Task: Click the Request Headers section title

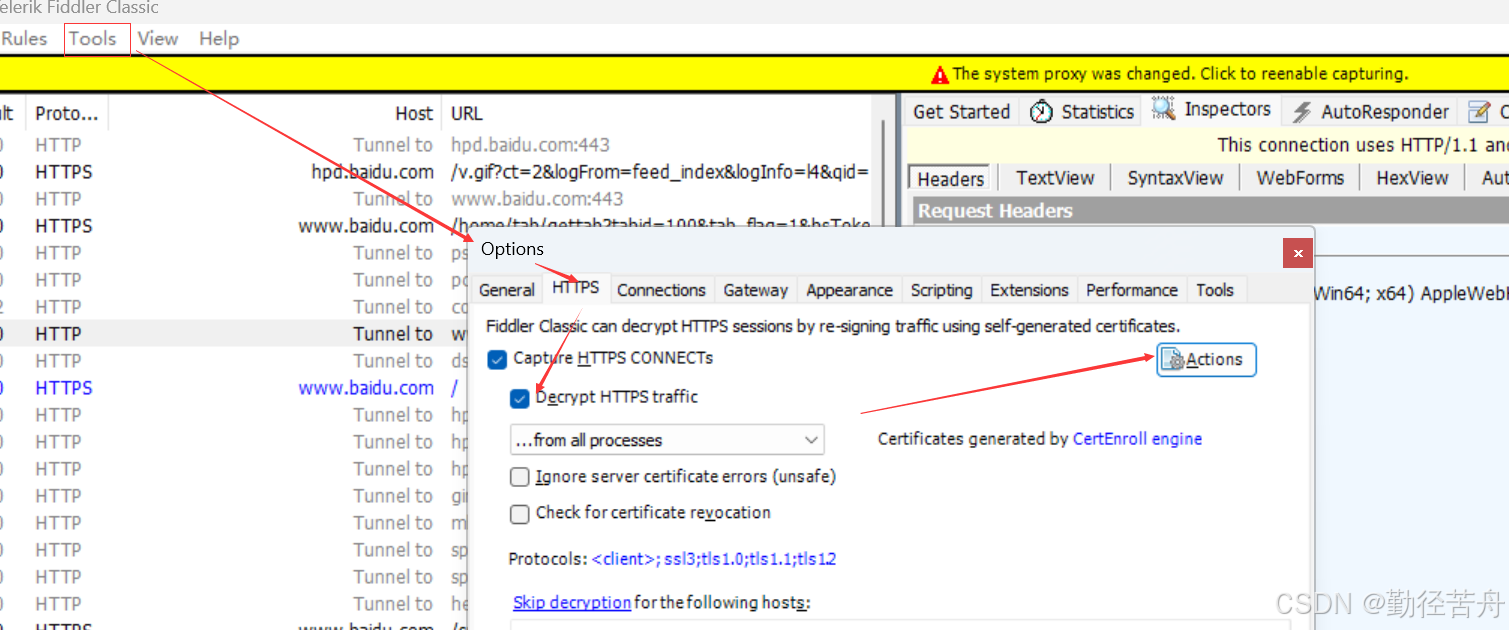Action: (x=995, y=211)
